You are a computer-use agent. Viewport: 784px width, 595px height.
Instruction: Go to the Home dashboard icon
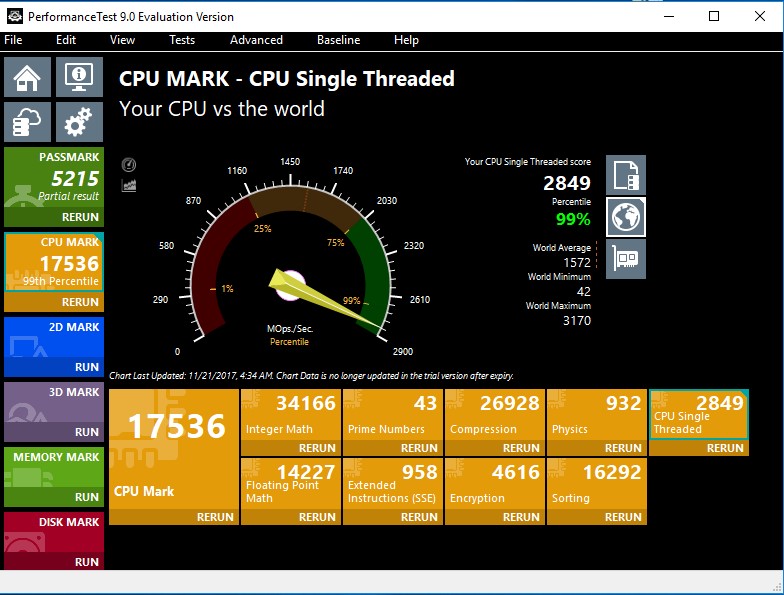coord(27,78)
